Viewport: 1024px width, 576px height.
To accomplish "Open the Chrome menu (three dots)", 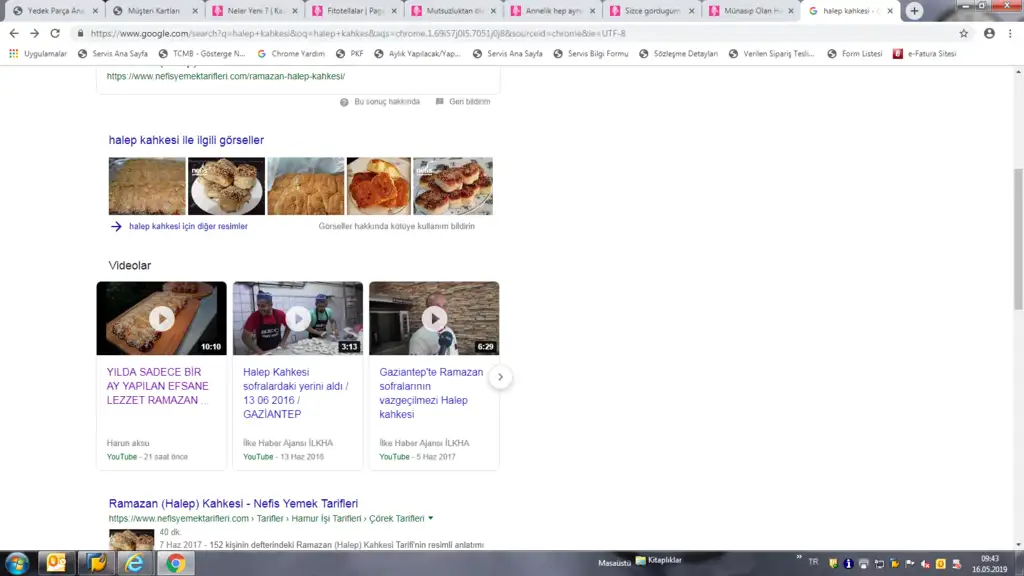I will [1011, 33].
